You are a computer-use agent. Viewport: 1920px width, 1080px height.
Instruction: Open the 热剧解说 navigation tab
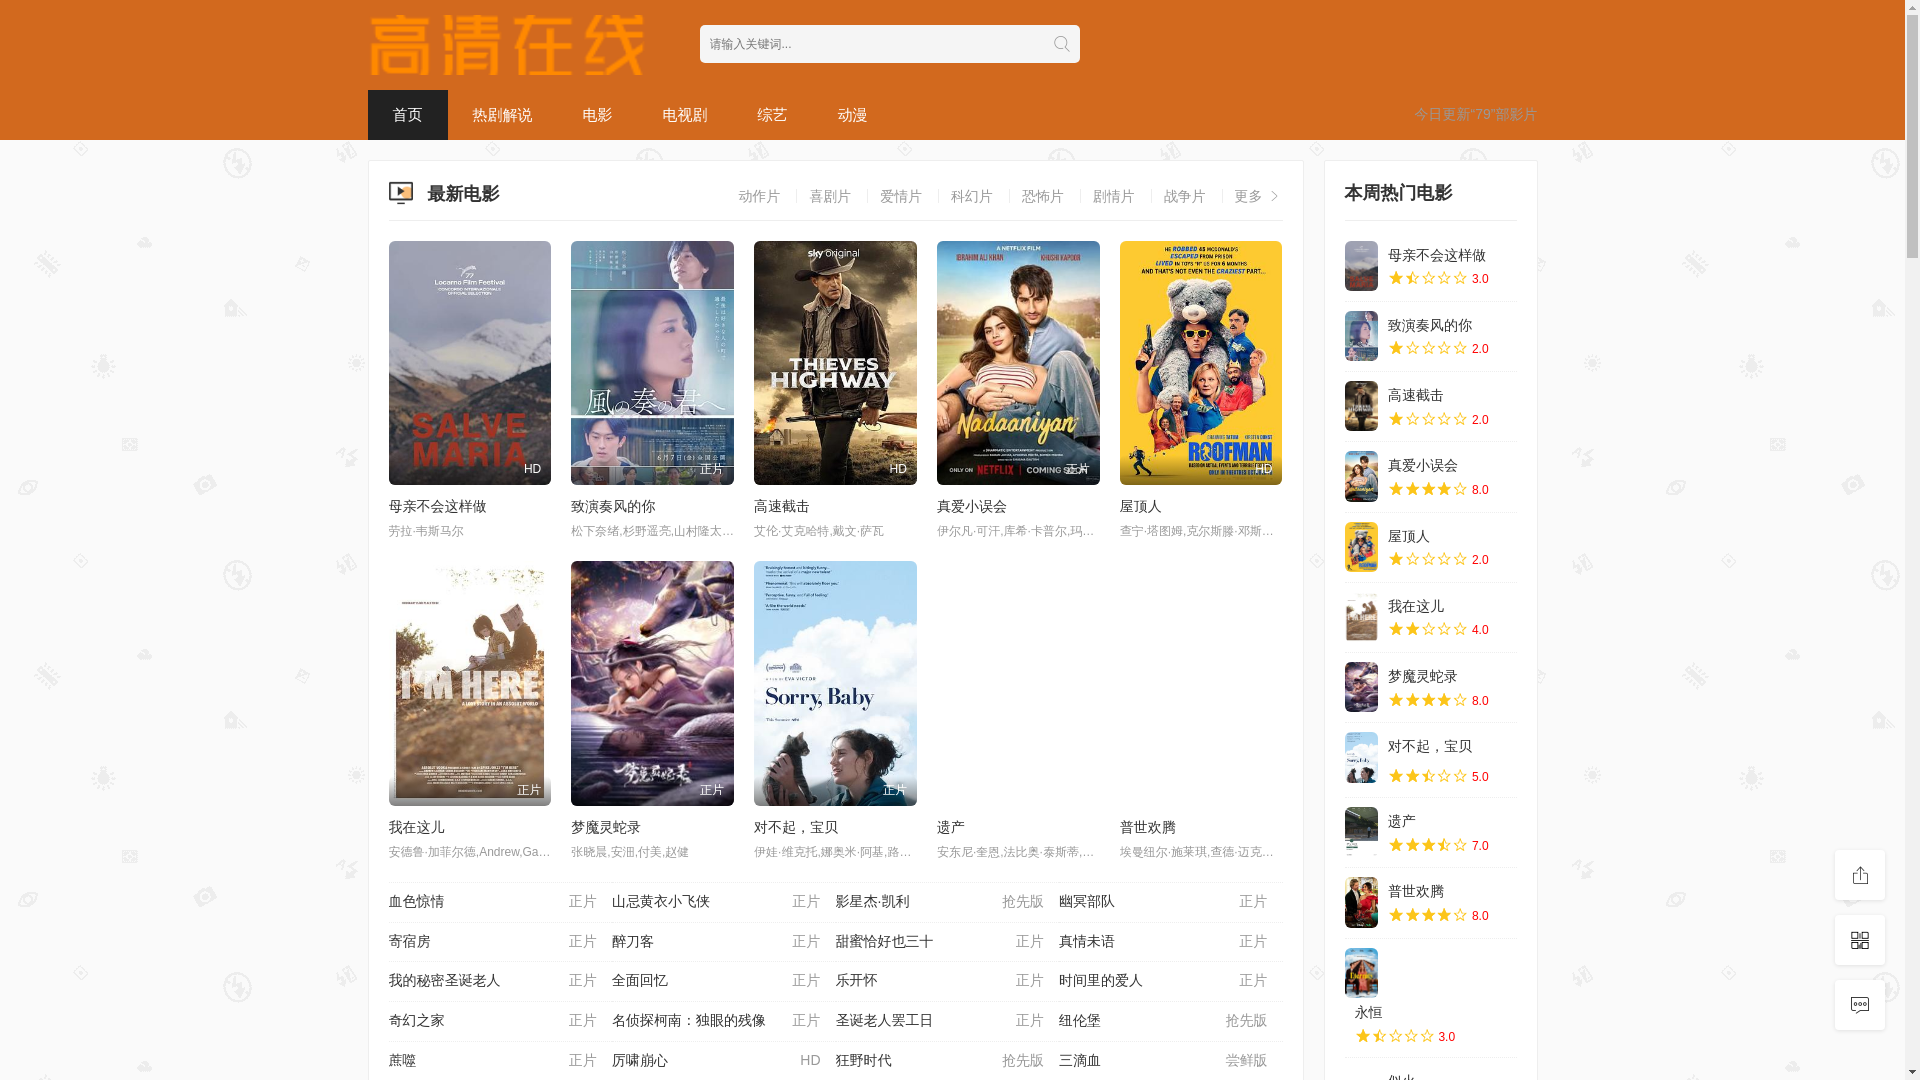(x=502, y=115)
